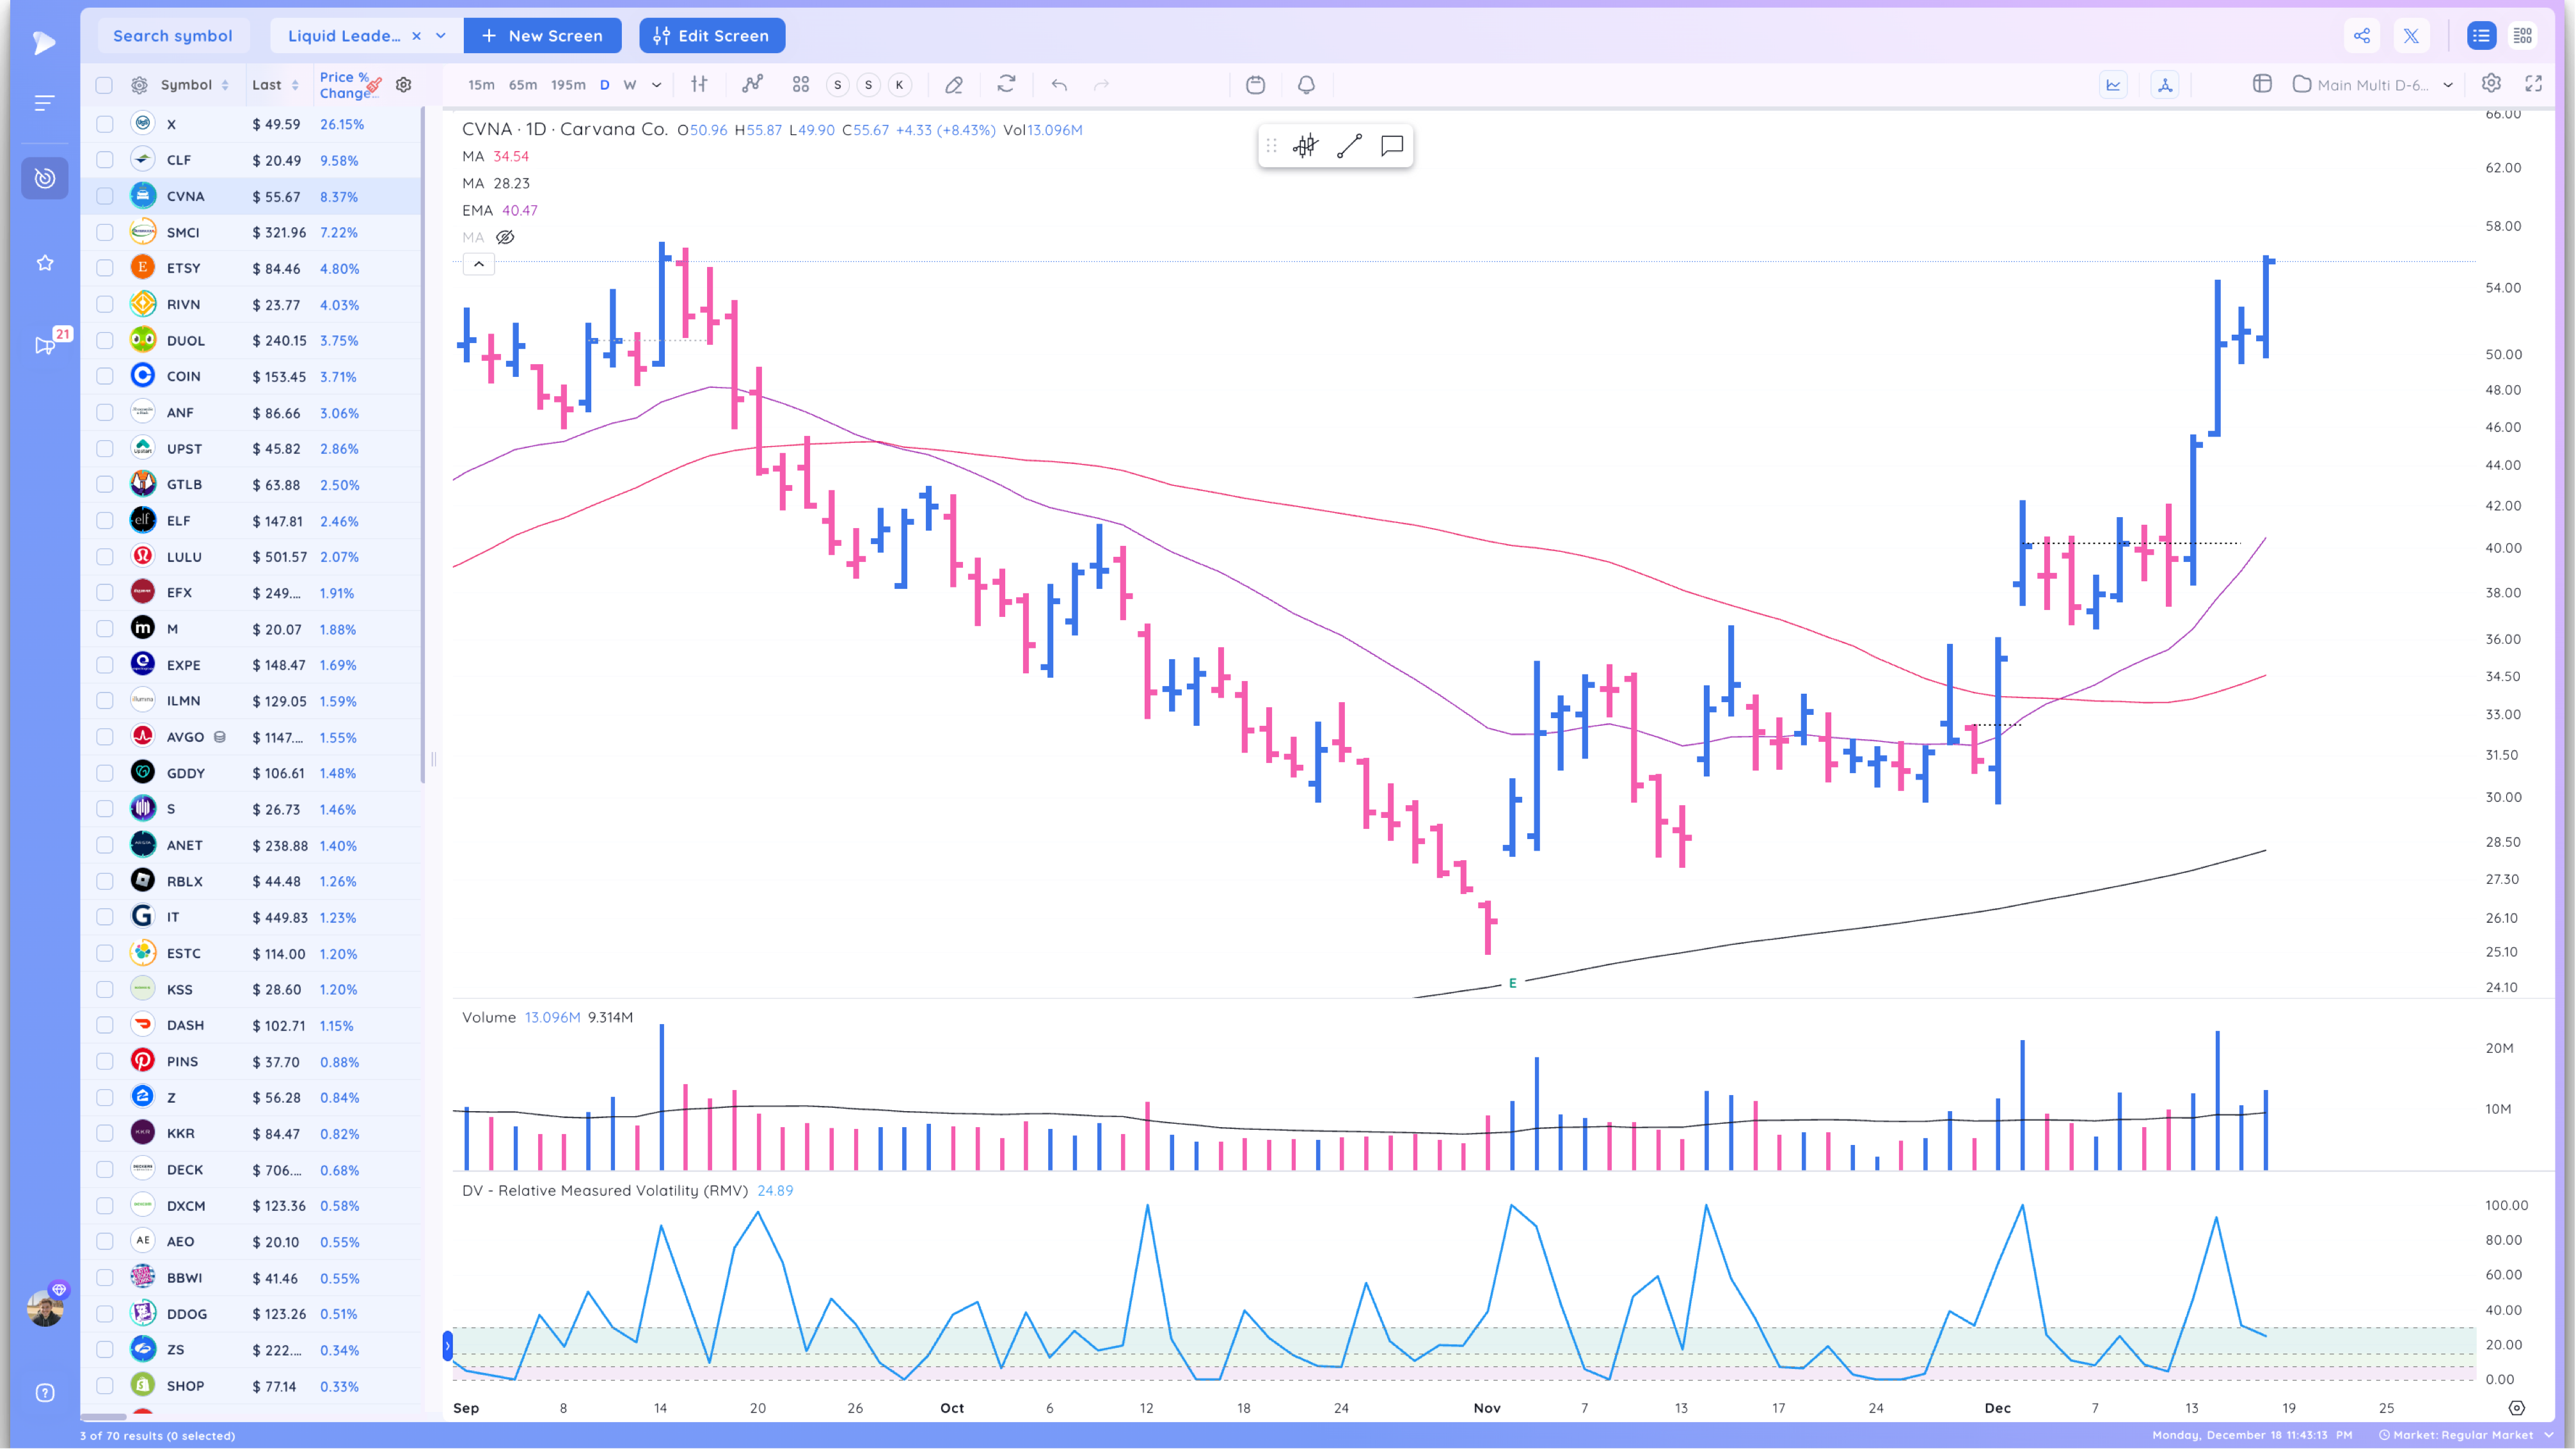
Task: Click the share icon at top right
Action: coord(2362,36)
